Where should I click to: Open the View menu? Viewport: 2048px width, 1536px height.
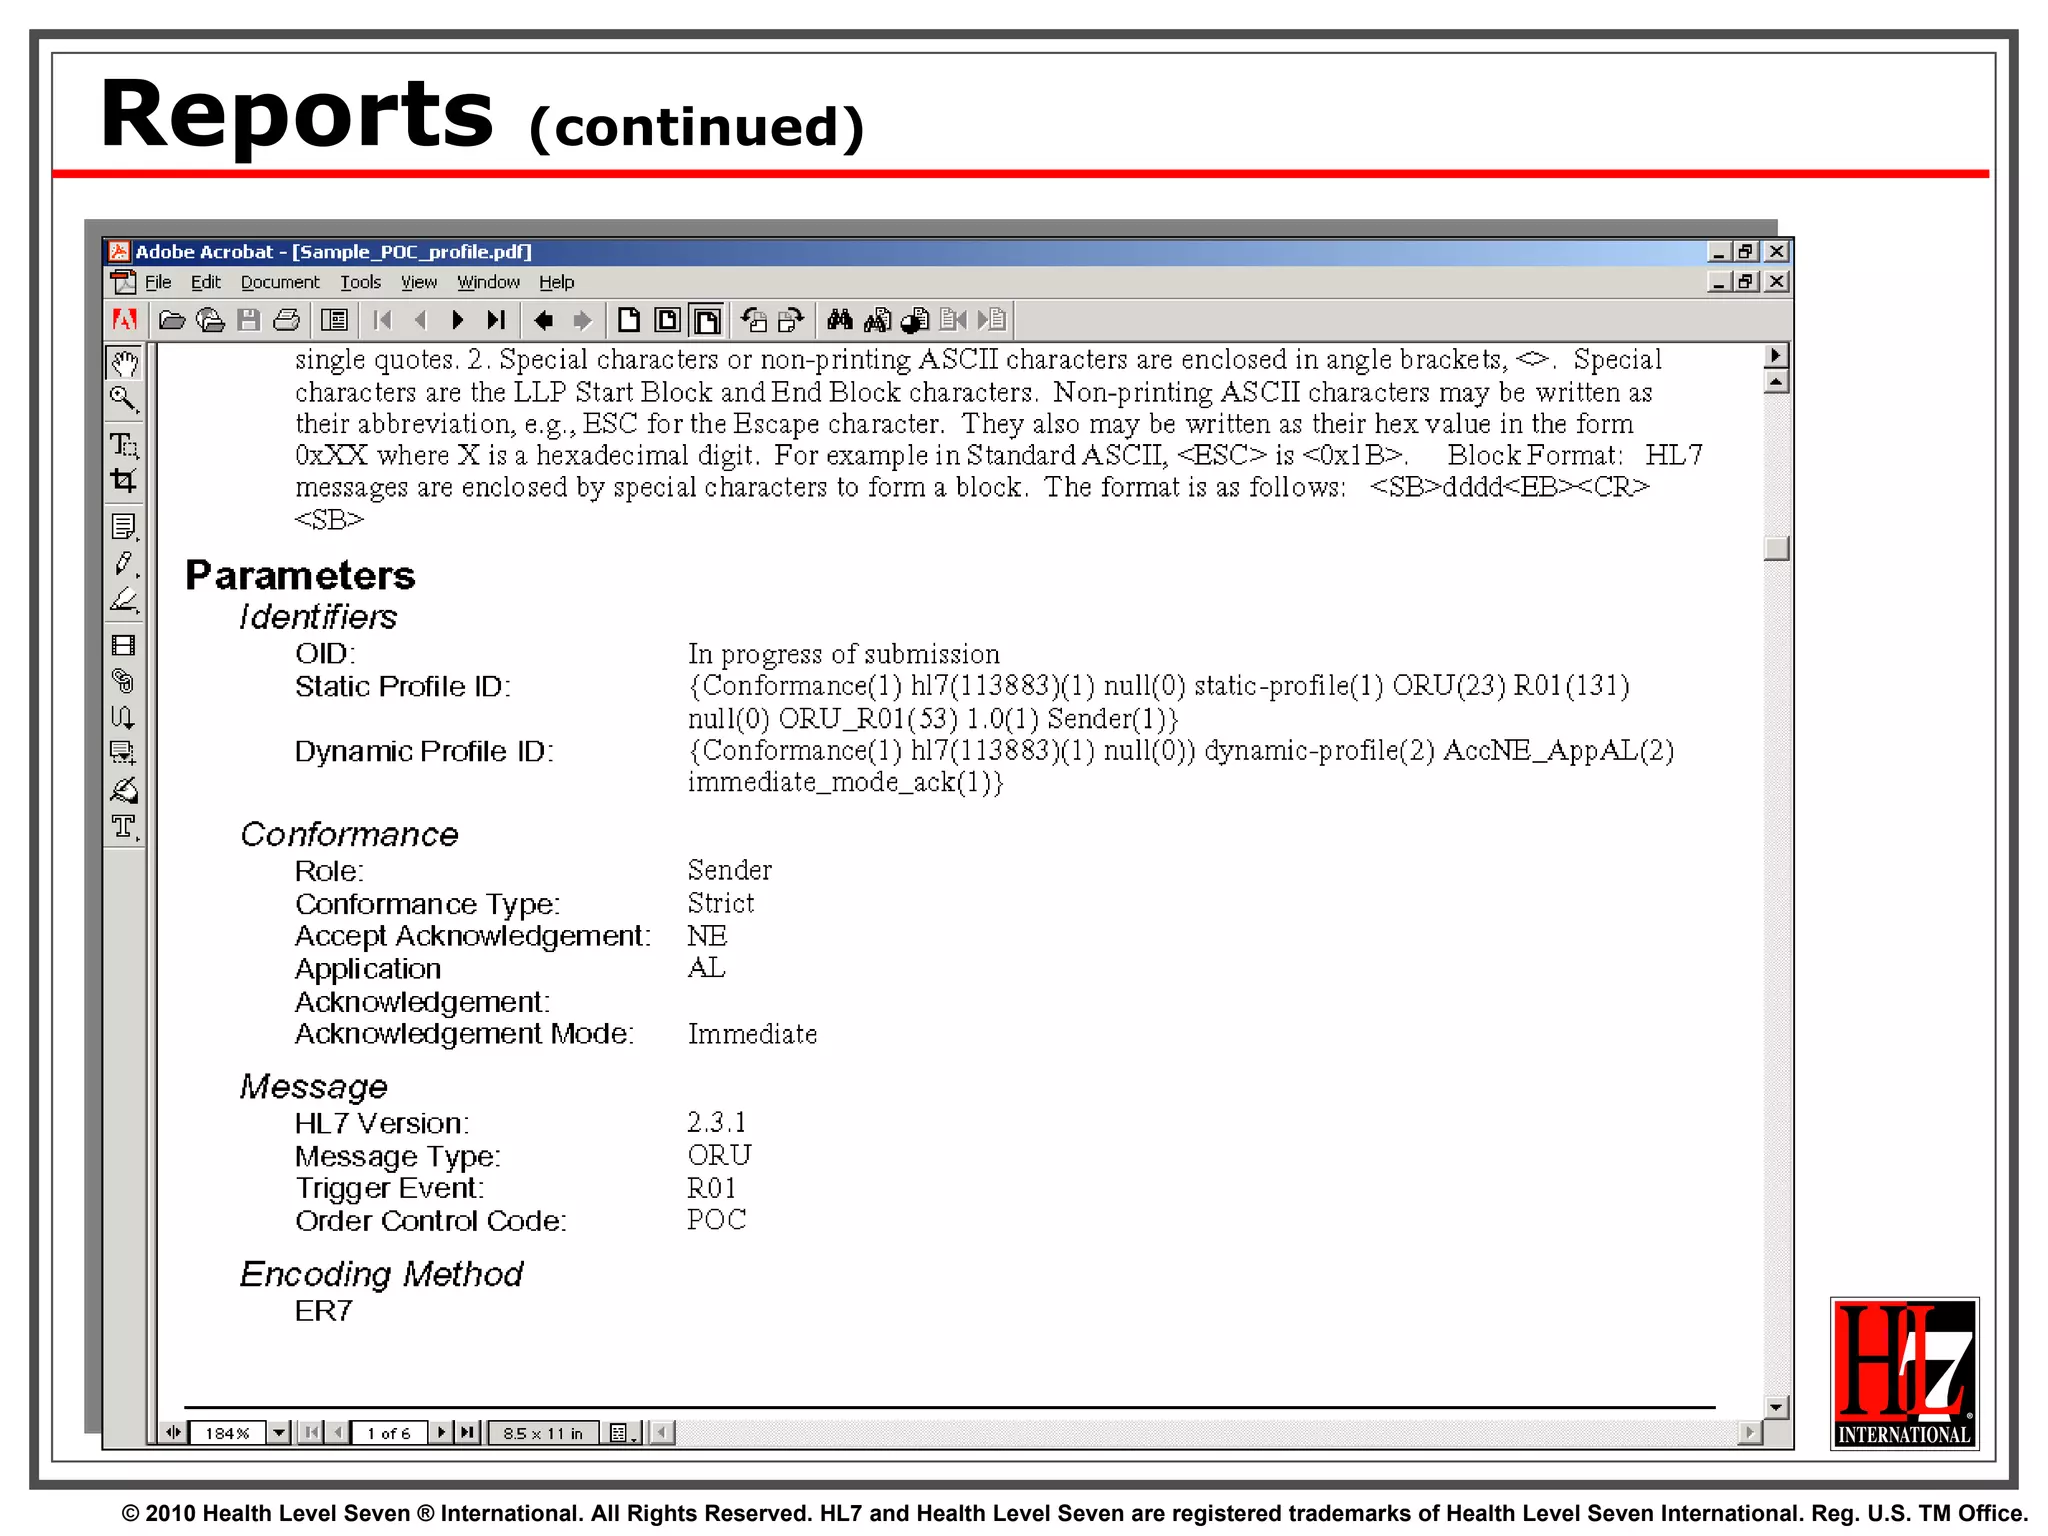coord(419,282)
